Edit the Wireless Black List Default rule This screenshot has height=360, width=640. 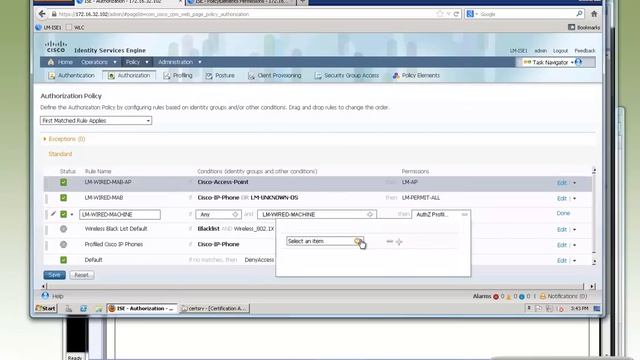pos(562,229)
